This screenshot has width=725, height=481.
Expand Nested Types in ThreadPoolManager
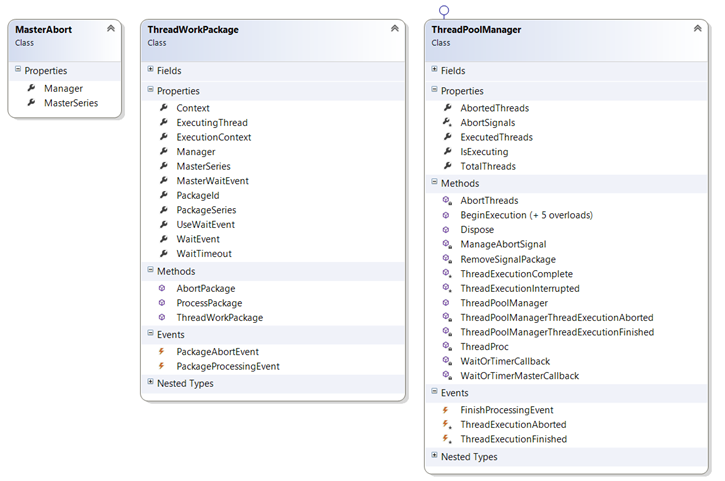point(434,456)
